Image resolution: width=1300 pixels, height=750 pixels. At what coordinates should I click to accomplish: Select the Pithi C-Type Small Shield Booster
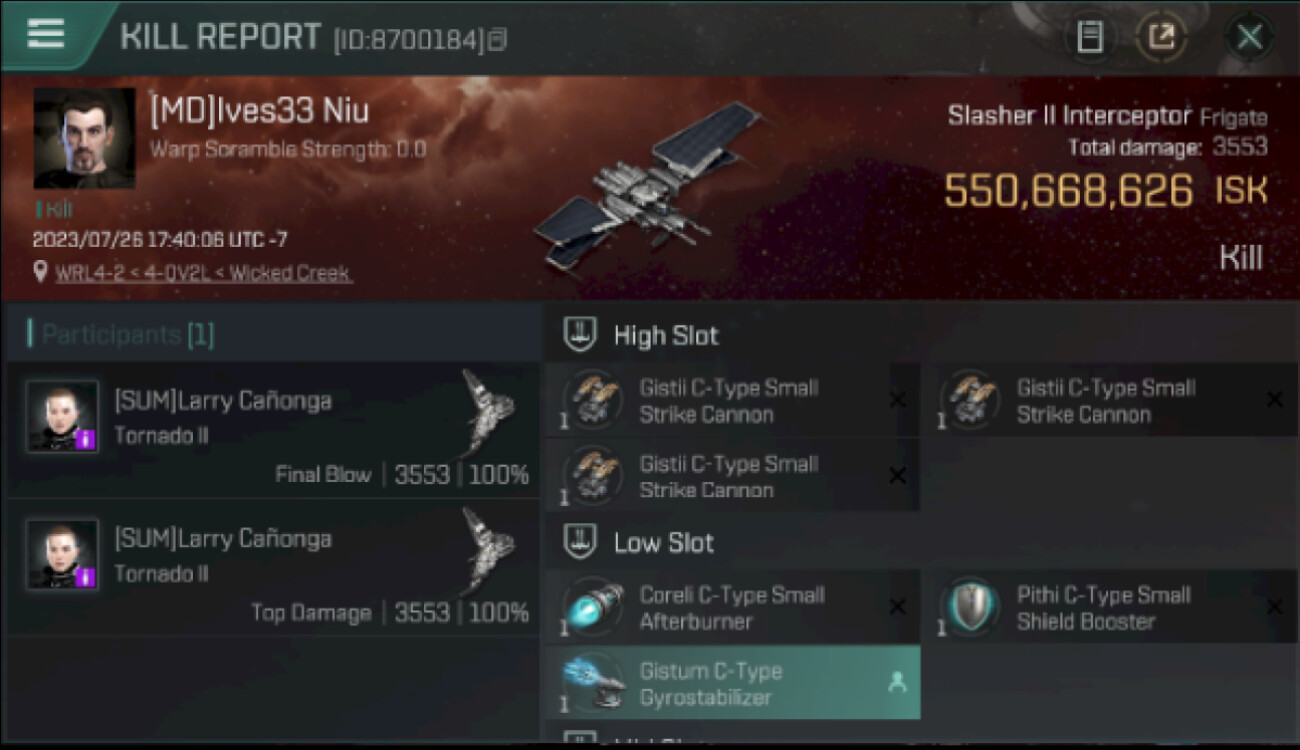[1109, 607]
